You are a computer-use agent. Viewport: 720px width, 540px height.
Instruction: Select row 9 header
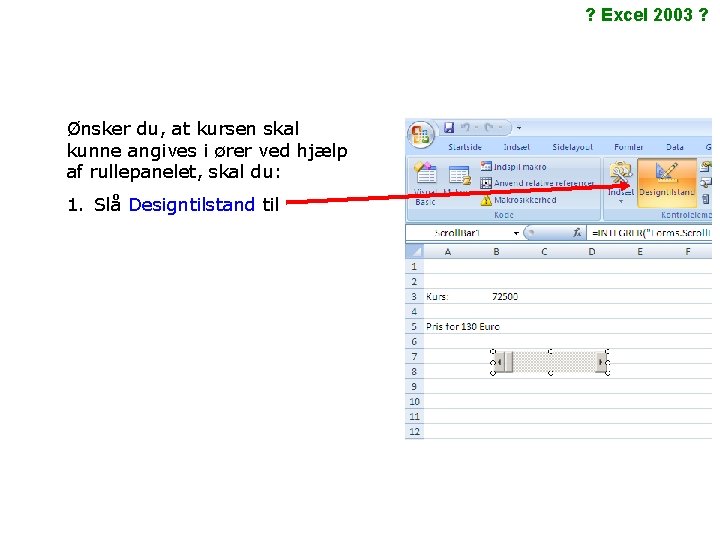pyautogui.click(x=415, y=387)
